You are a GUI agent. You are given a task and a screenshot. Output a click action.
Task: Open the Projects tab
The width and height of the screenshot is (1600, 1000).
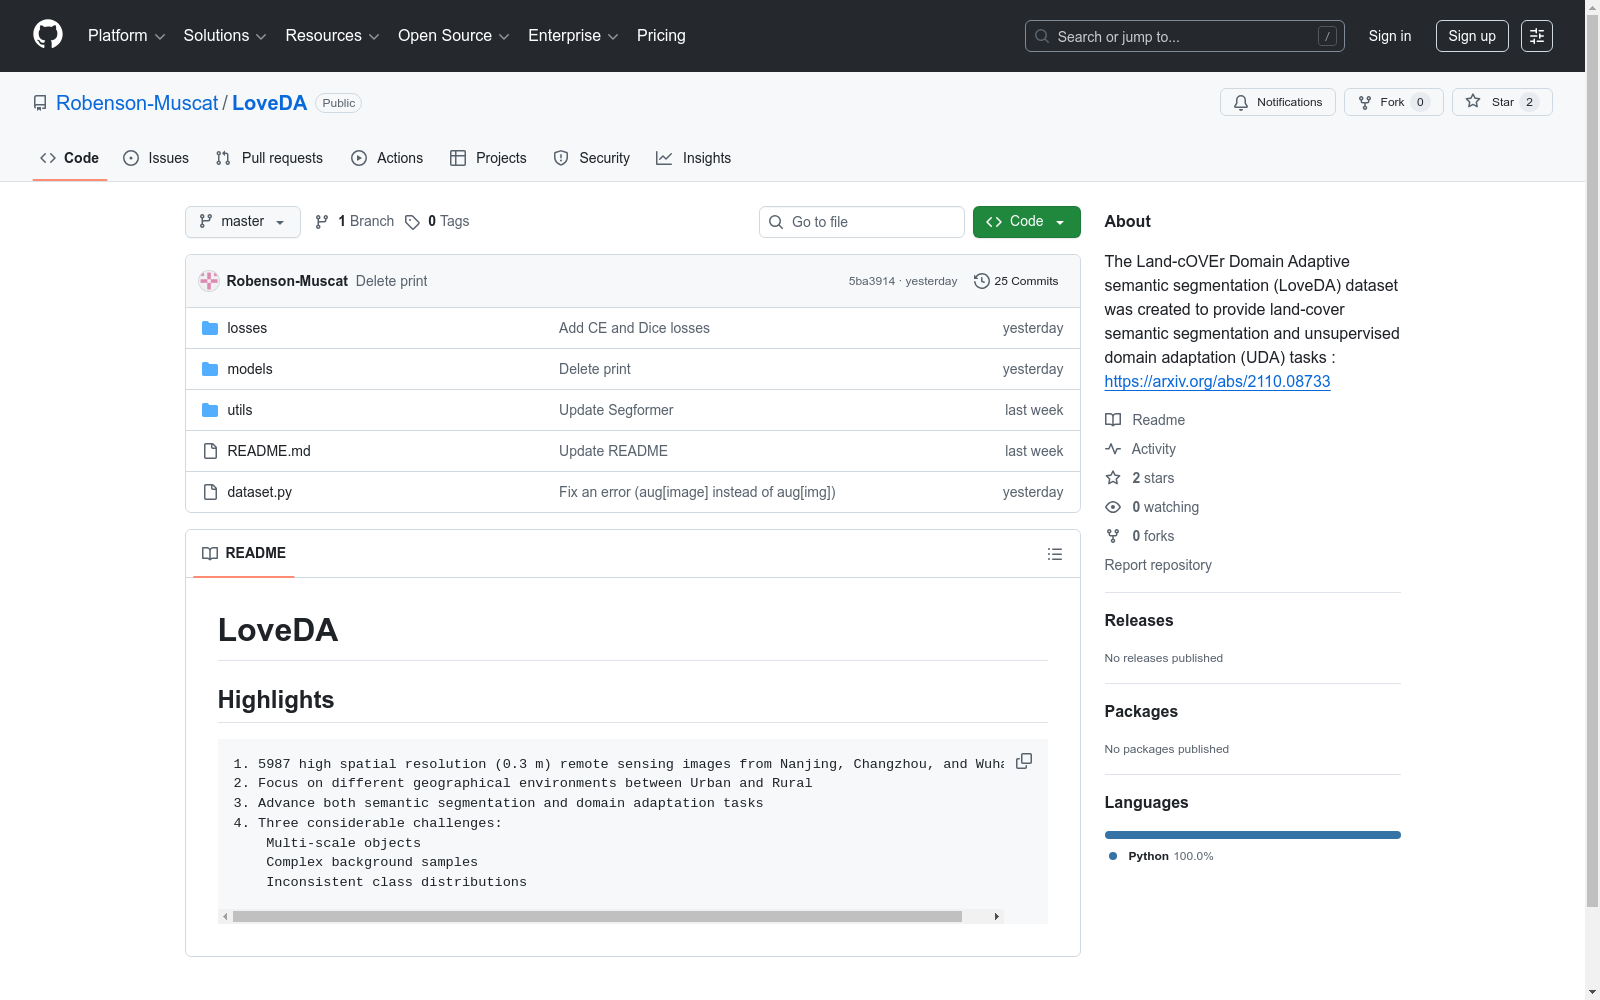click(x=488, y=158)
